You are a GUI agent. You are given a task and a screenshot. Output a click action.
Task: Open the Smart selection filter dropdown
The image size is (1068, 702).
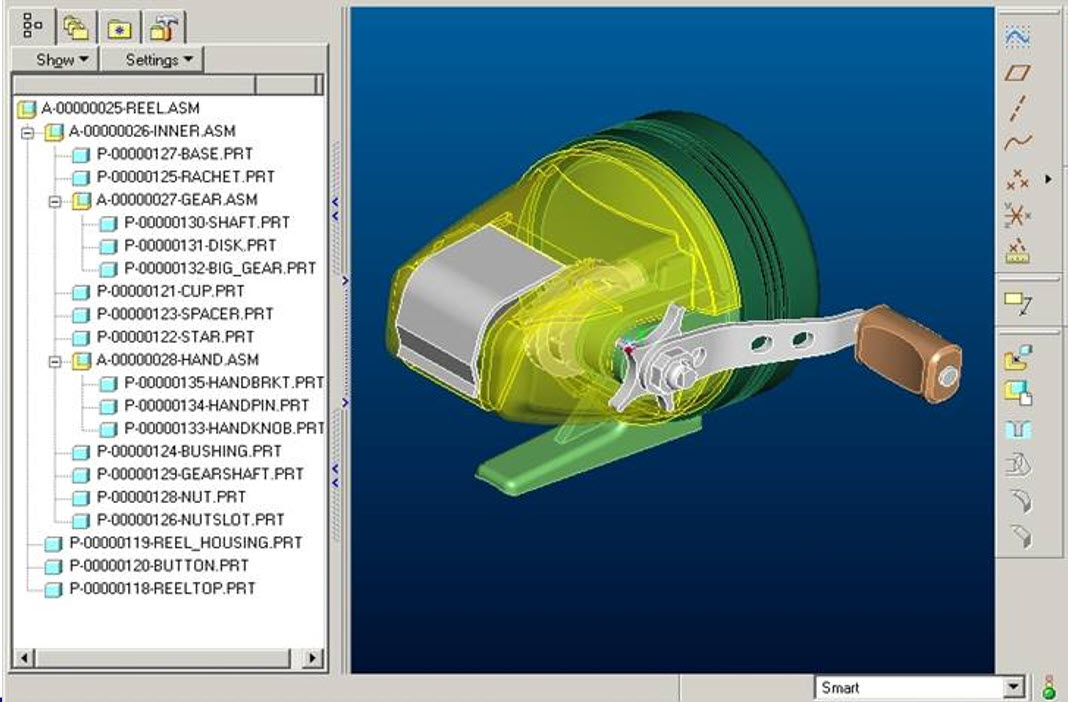1015,687
